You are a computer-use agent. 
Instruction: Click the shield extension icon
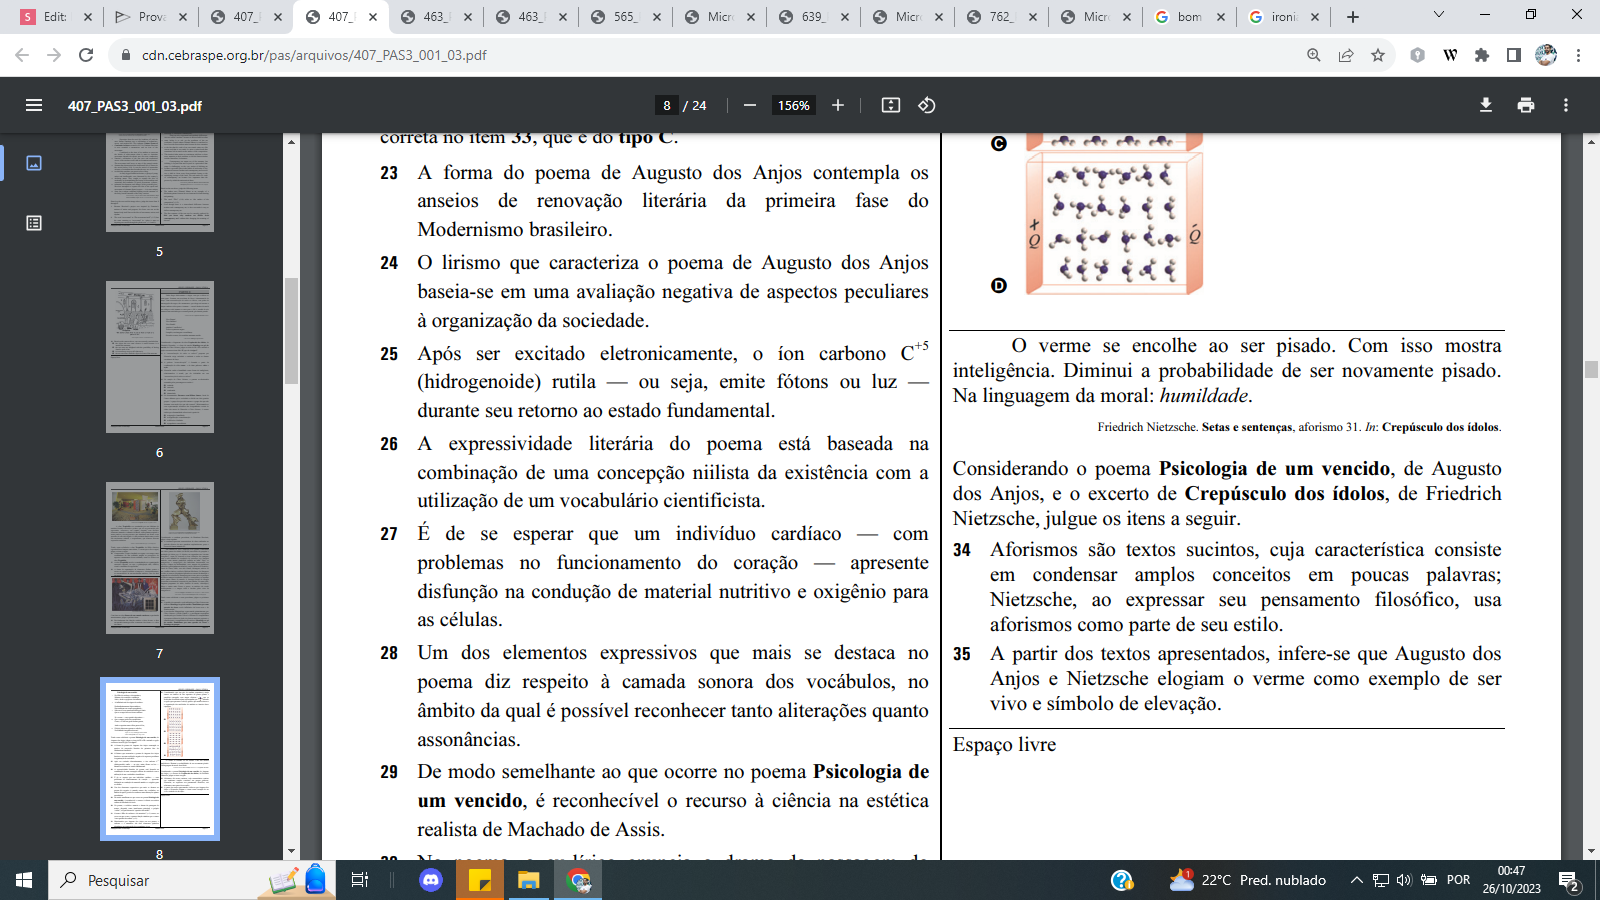point(1417,55)
